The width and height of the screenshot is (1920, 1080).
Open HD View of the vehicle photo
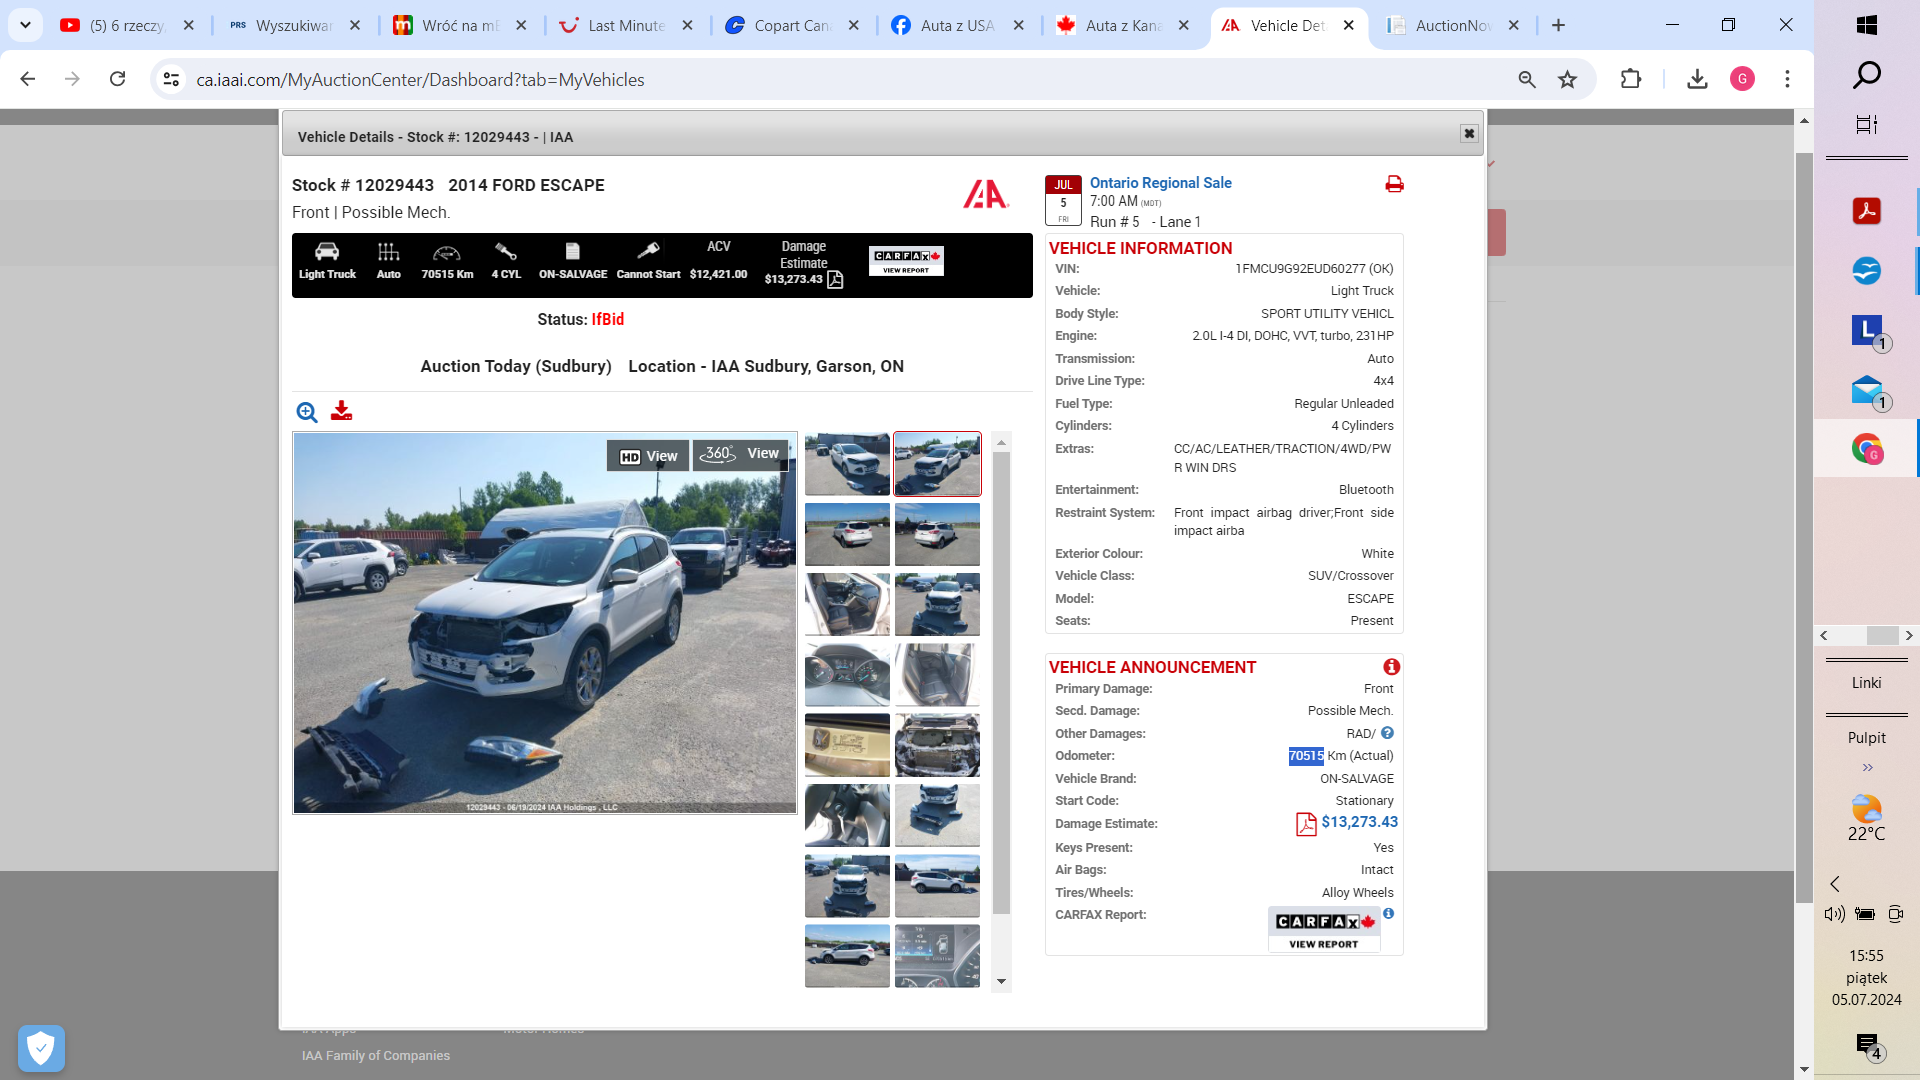648,456
